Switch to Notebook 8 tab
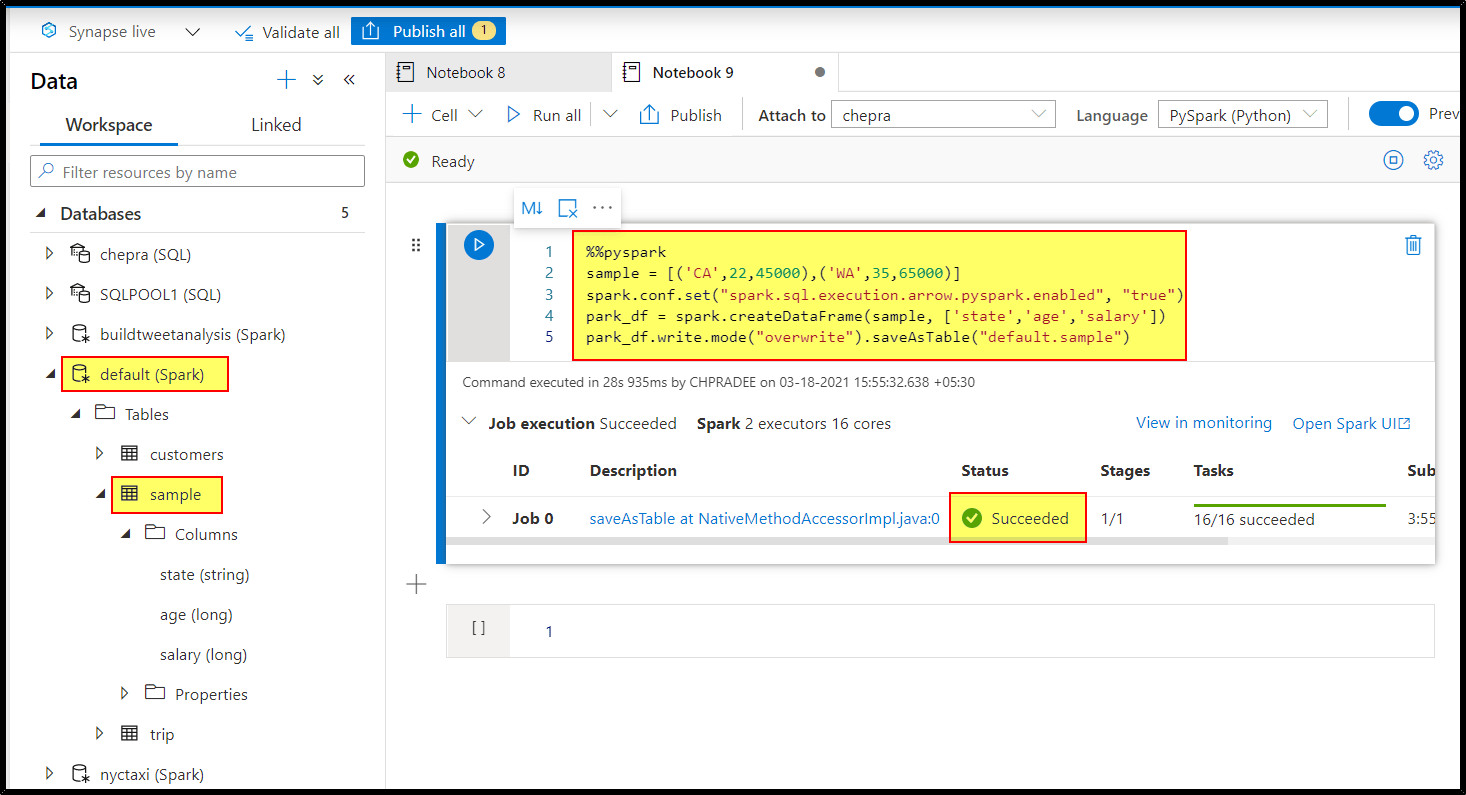Viewport: 1466px width, 795px height. (x=498, y=72)
